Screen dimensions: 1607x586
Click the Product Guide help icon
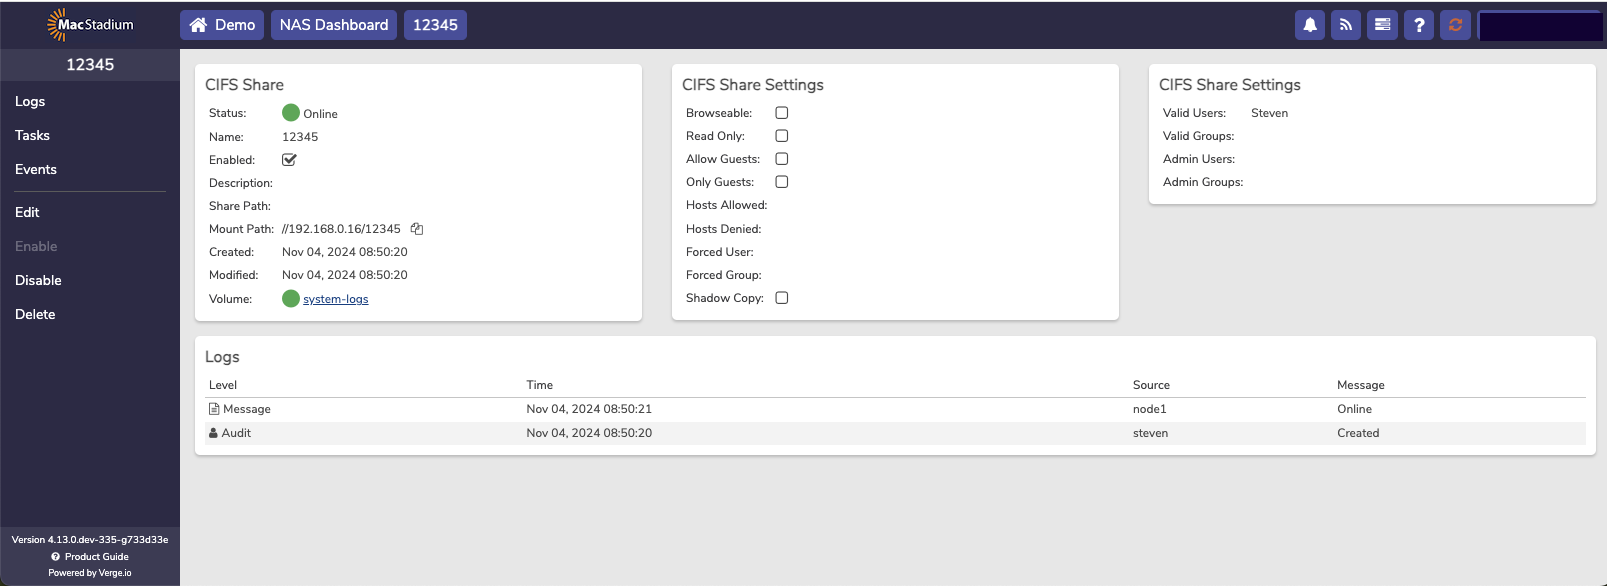point(56,557)
